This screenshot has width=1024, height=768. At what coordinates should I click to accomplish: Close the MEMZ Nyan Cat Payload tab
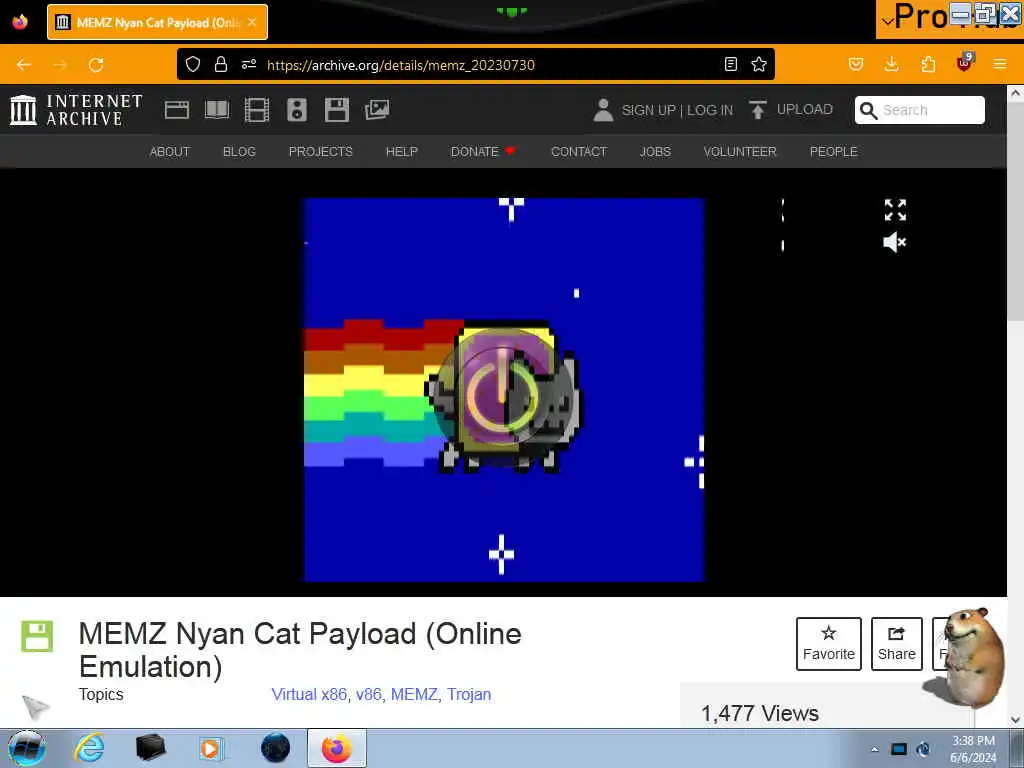pos(252,22)
